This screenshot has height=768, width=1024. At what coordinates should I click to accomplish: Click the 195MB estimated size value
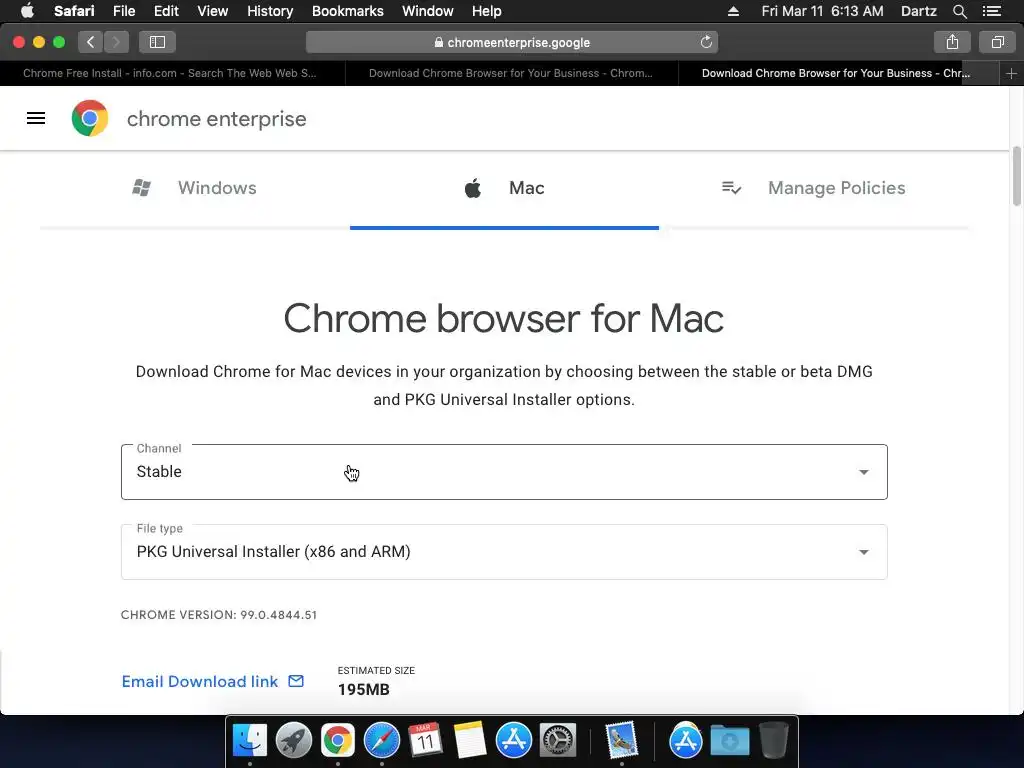(x=364, y=690)
